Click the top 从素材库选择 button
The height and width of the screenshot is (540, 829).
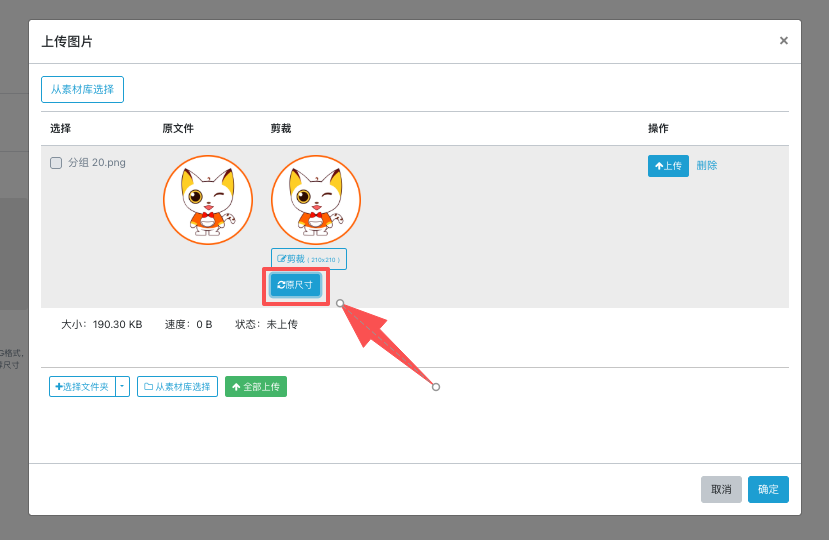pos(82,90)
